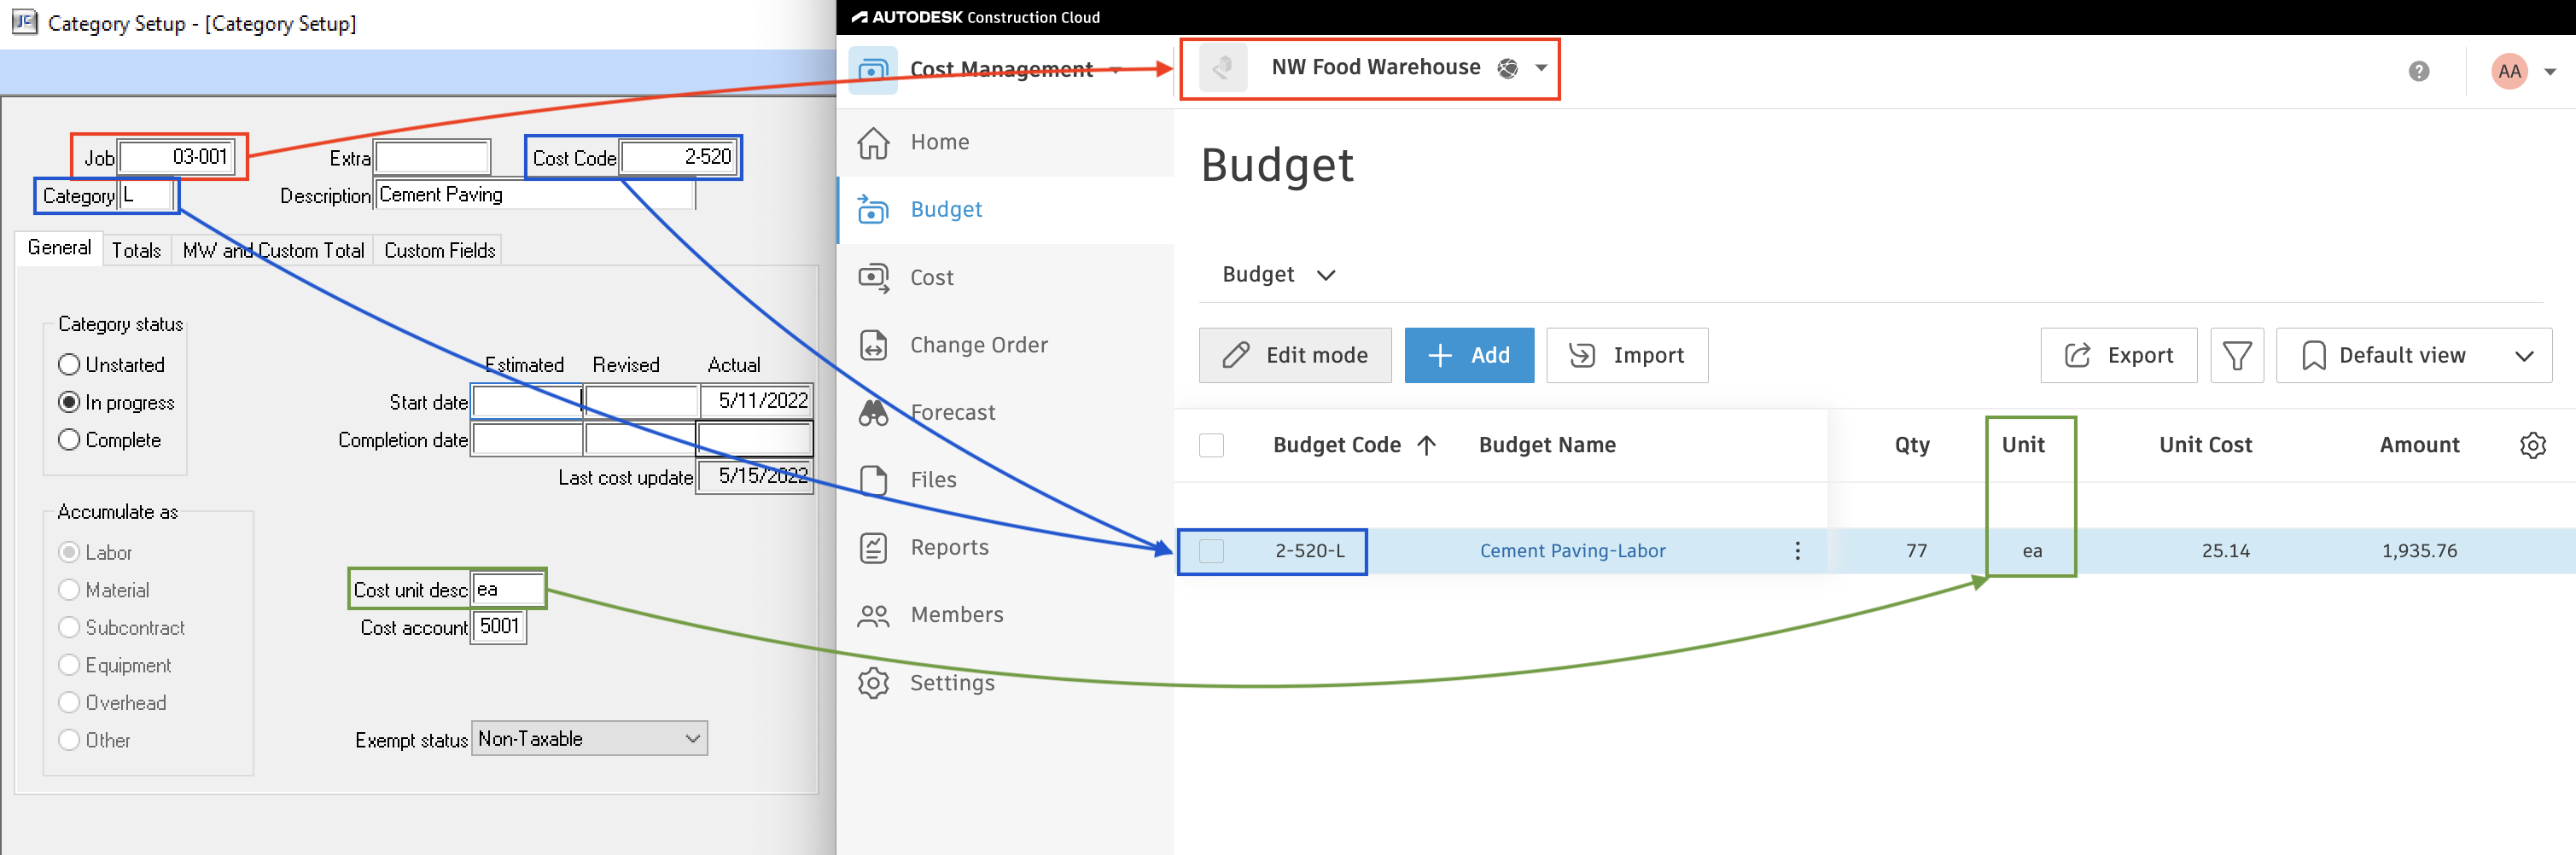Expand the project selector arrow
This screenshot has height=855, width=2576.
coord(1541,68)
